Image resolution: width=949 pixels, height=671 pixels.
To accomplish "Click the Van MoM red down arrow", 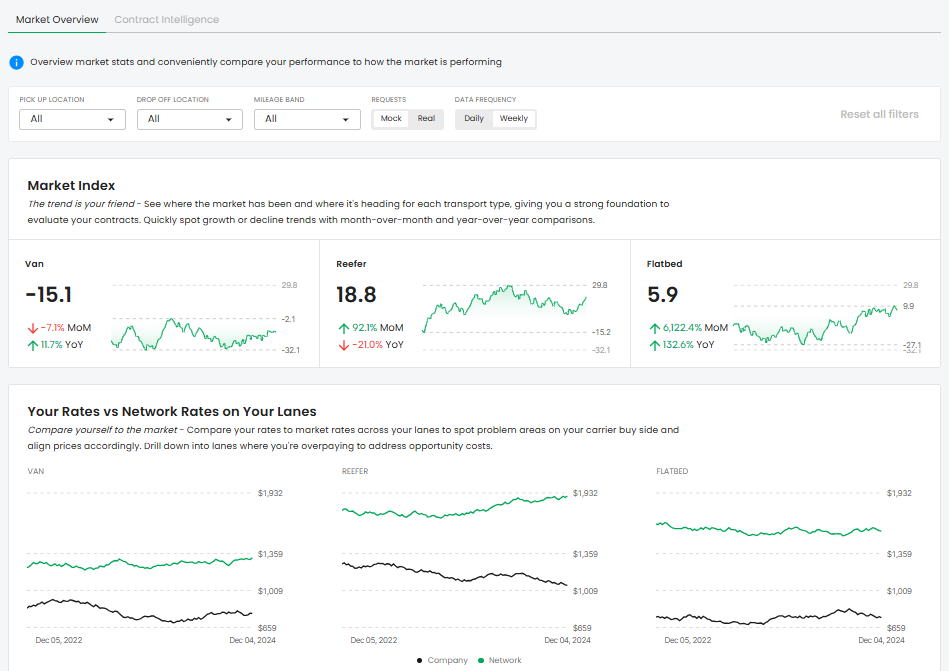I will 33,329.
